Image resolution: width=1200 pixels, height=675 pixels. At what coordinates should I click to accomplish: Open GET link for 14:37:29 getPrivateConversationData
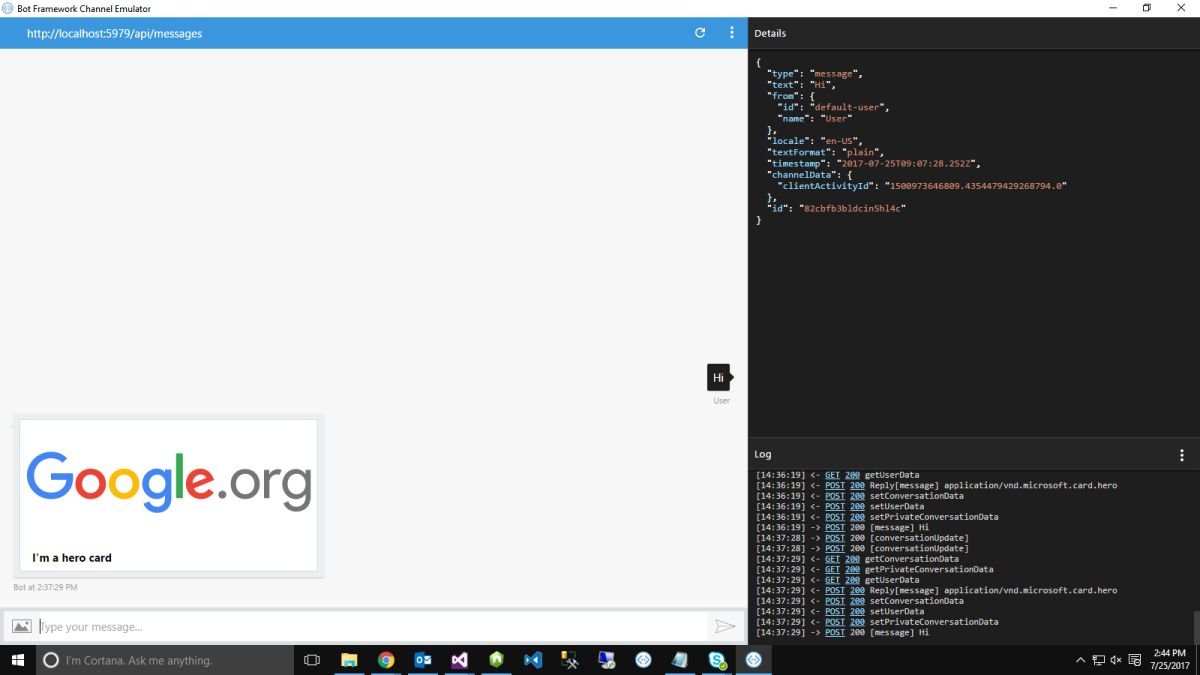pos(833,569)
